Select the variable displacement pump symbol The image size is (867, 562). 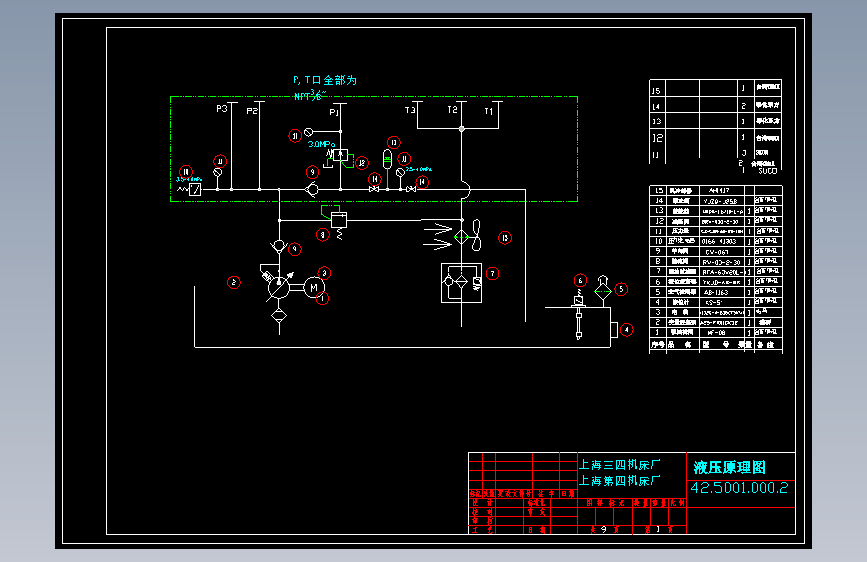pos(279,287)
